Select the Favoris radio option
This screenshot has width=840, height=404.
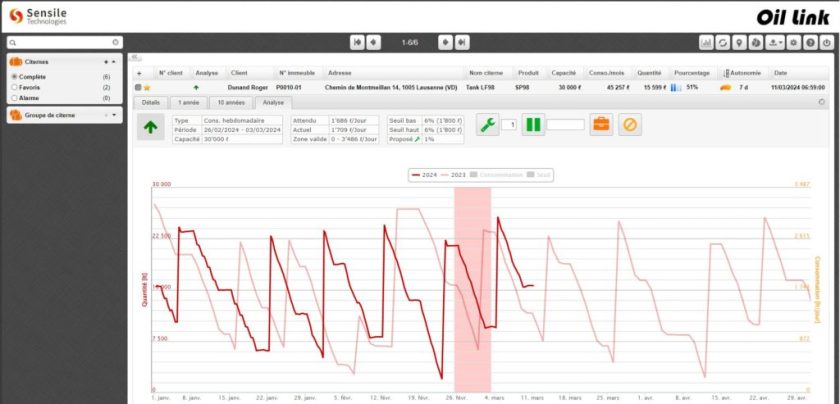pyautogui.click(x=14, y=87)
